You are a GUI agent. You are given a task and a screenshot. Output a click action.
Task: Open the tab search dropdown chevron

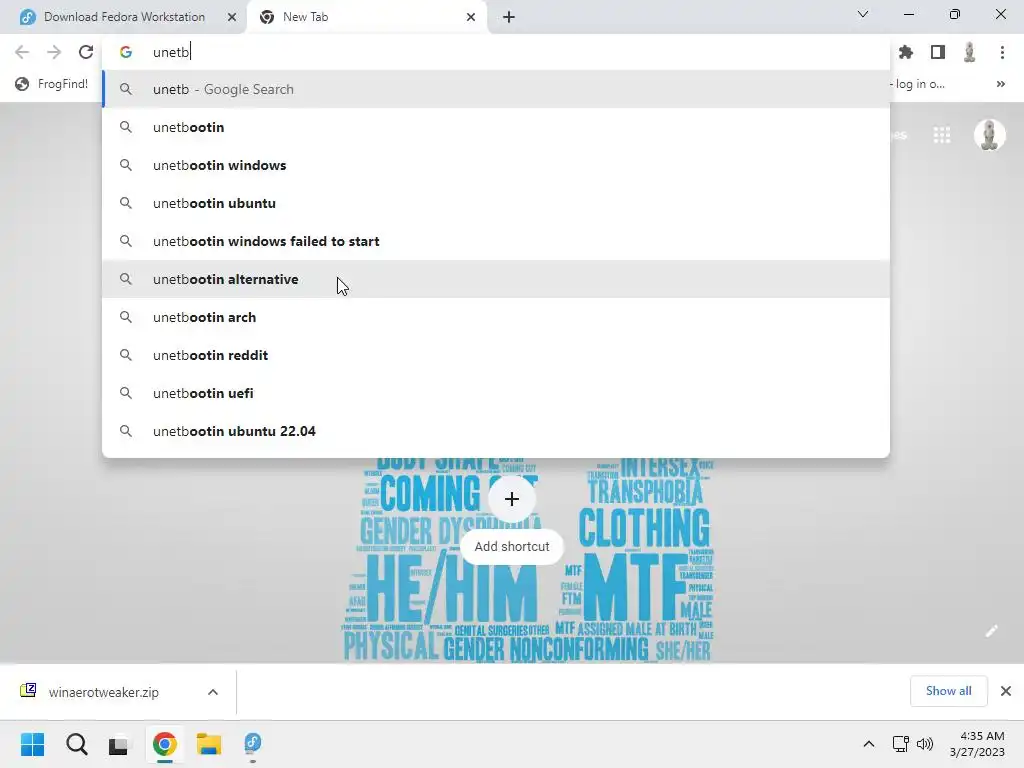863,14
